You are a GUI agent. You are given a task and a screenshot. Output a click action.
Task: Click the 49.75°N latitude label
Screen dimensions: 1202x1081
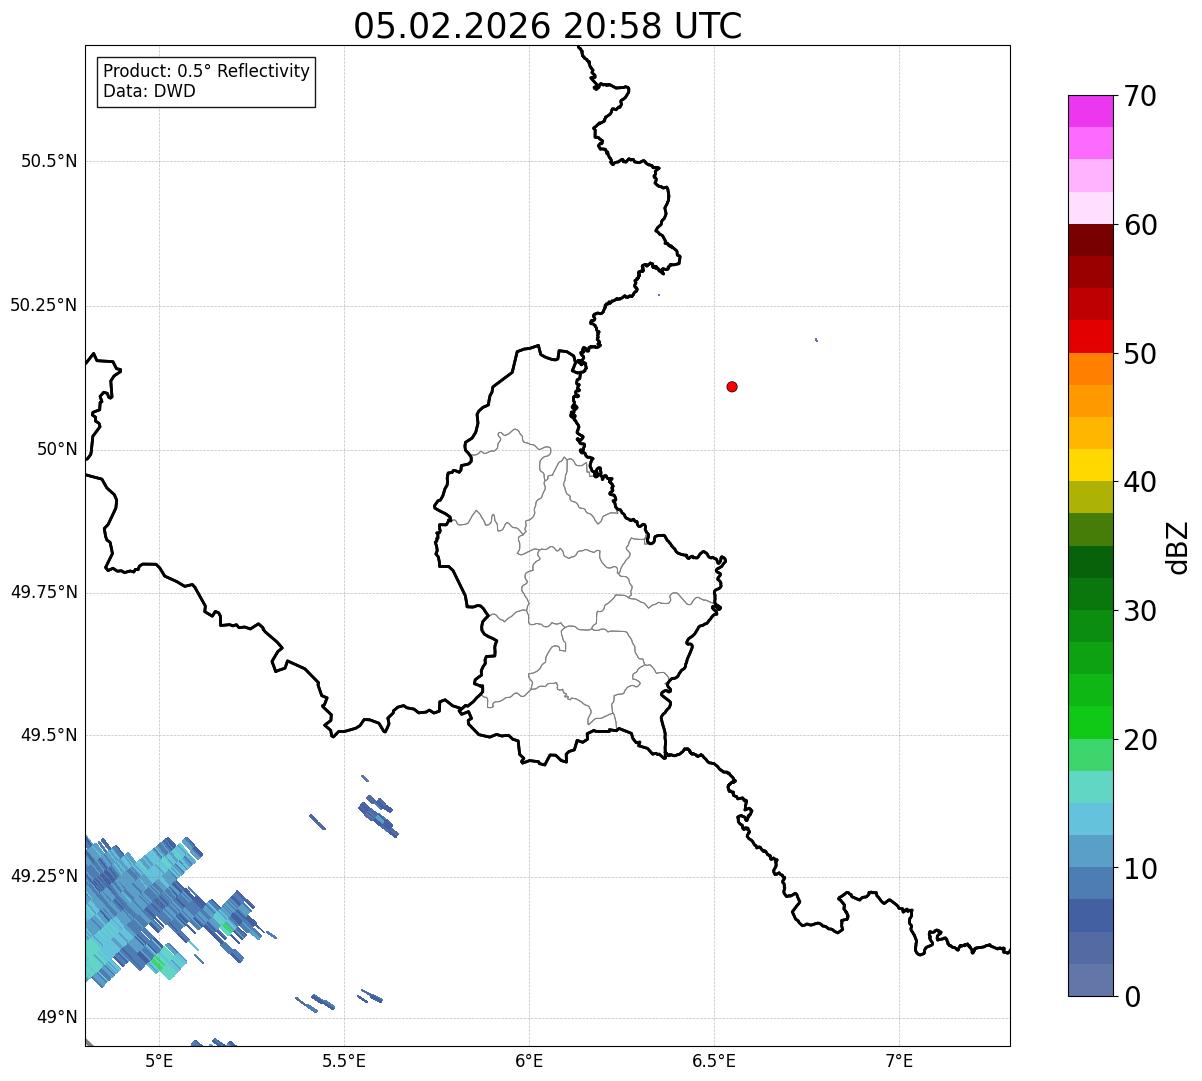coord(44,592)
